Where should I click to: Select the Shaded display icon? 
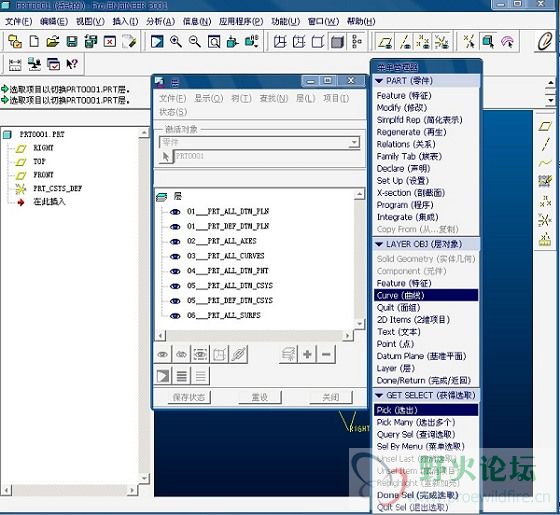tap(337, 42)
